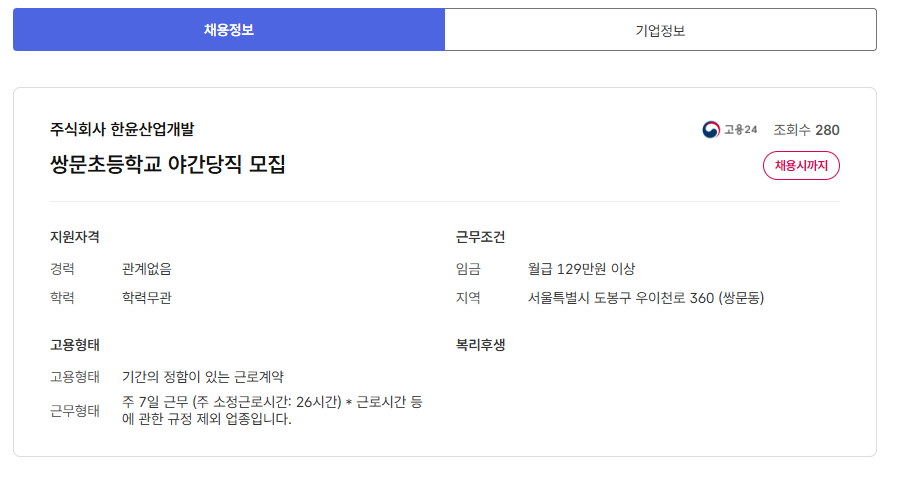Click the company name 주식회사 한윤산업개발
The image size is (905, 486).
[122, 129]
